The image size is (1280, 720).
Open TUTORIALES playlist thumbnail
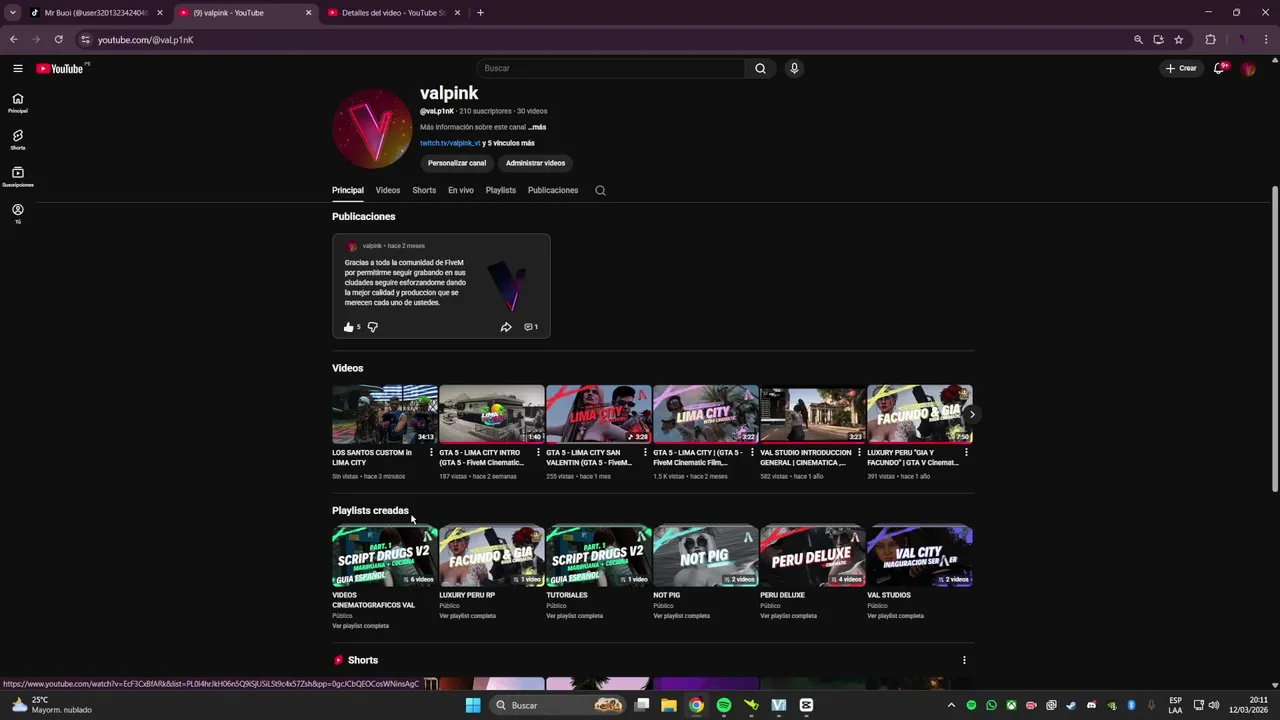click(599, 556)
